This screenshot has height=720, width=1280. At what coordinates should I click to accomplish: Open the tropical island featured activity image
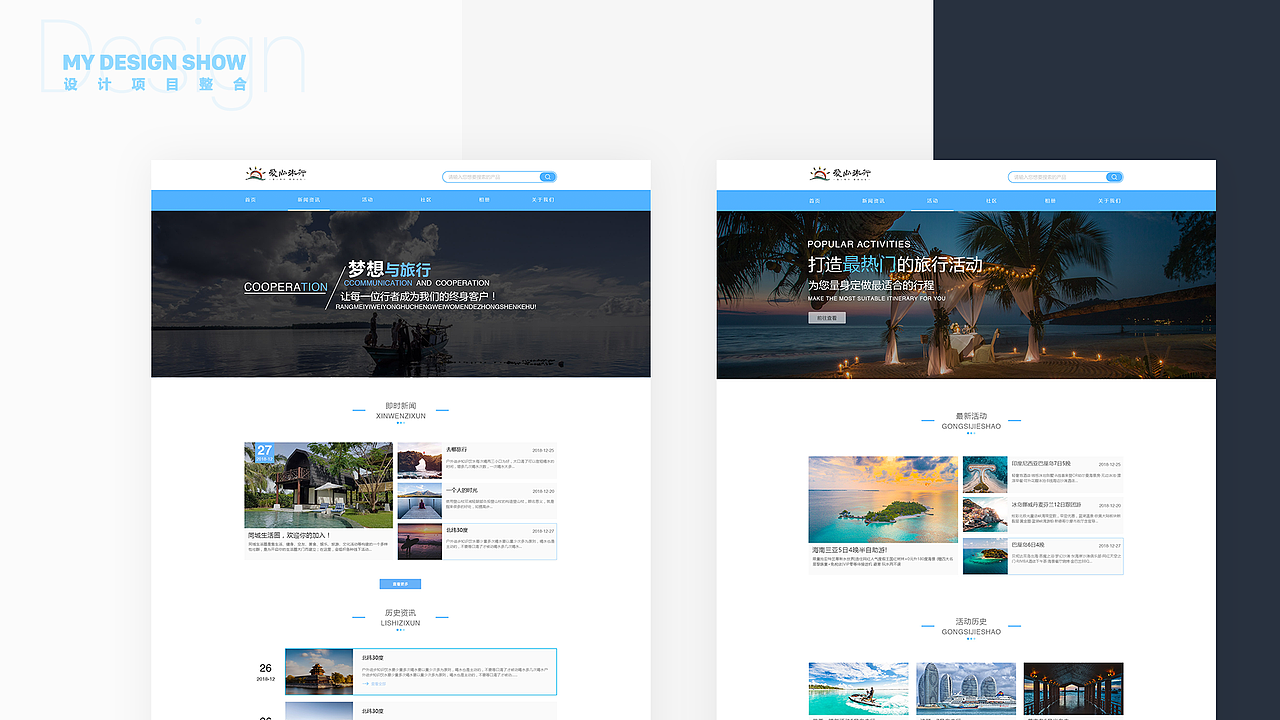coord(883,500)
